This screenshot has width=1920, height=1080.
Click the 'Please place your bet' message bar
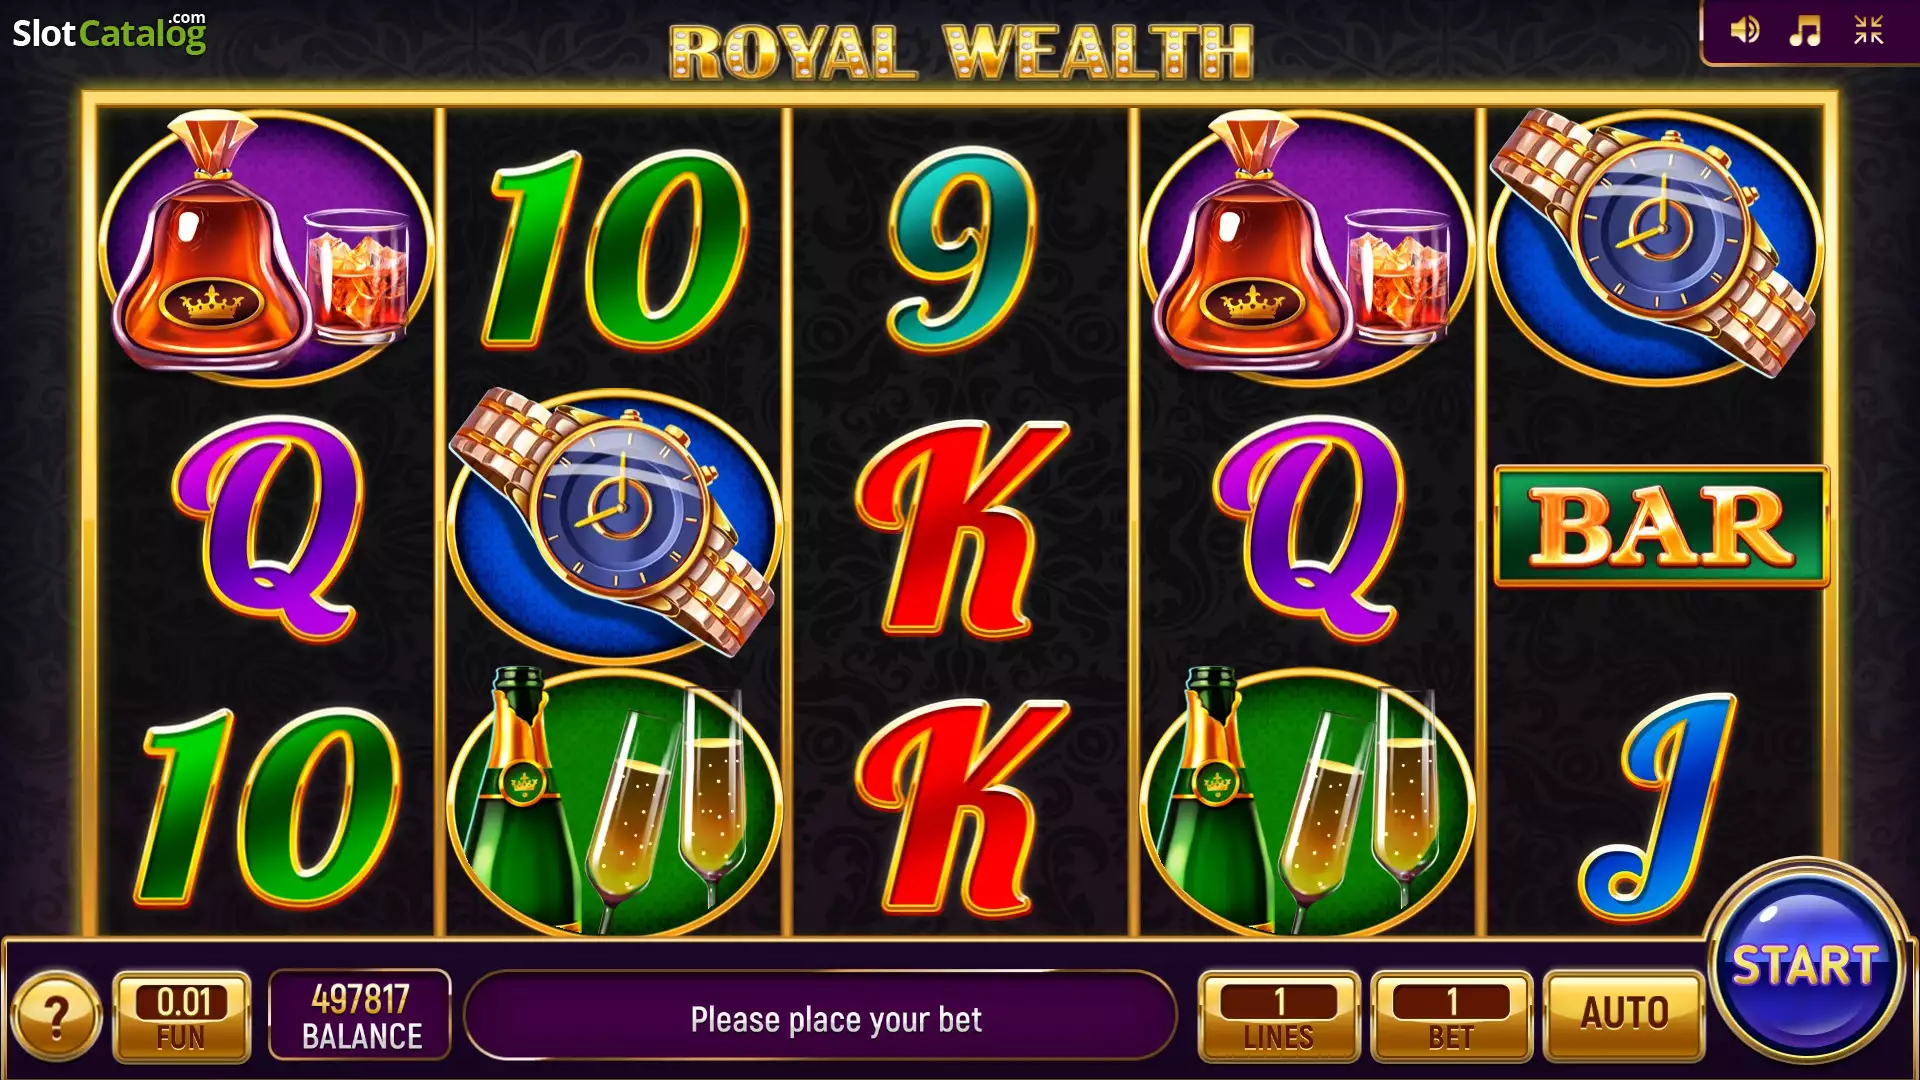pos(820,1016)
